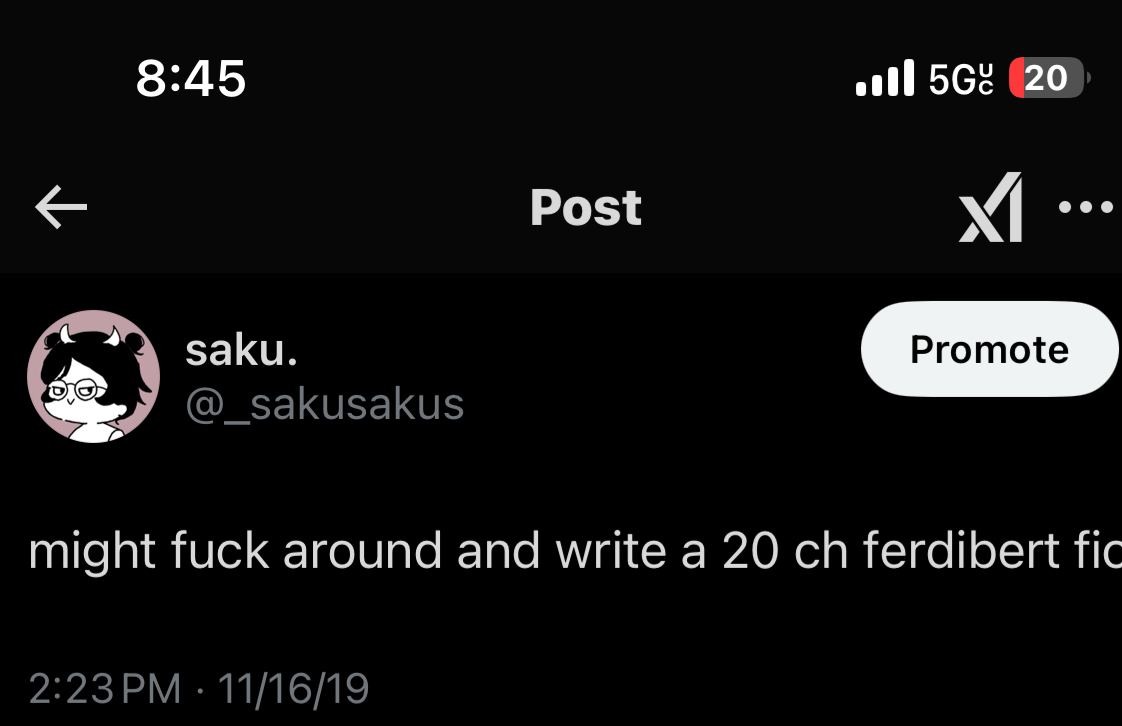Tap the 11/16/19 post date
Image resolution: width=1122 pixels, height=726 pixels.
point(293,688)
